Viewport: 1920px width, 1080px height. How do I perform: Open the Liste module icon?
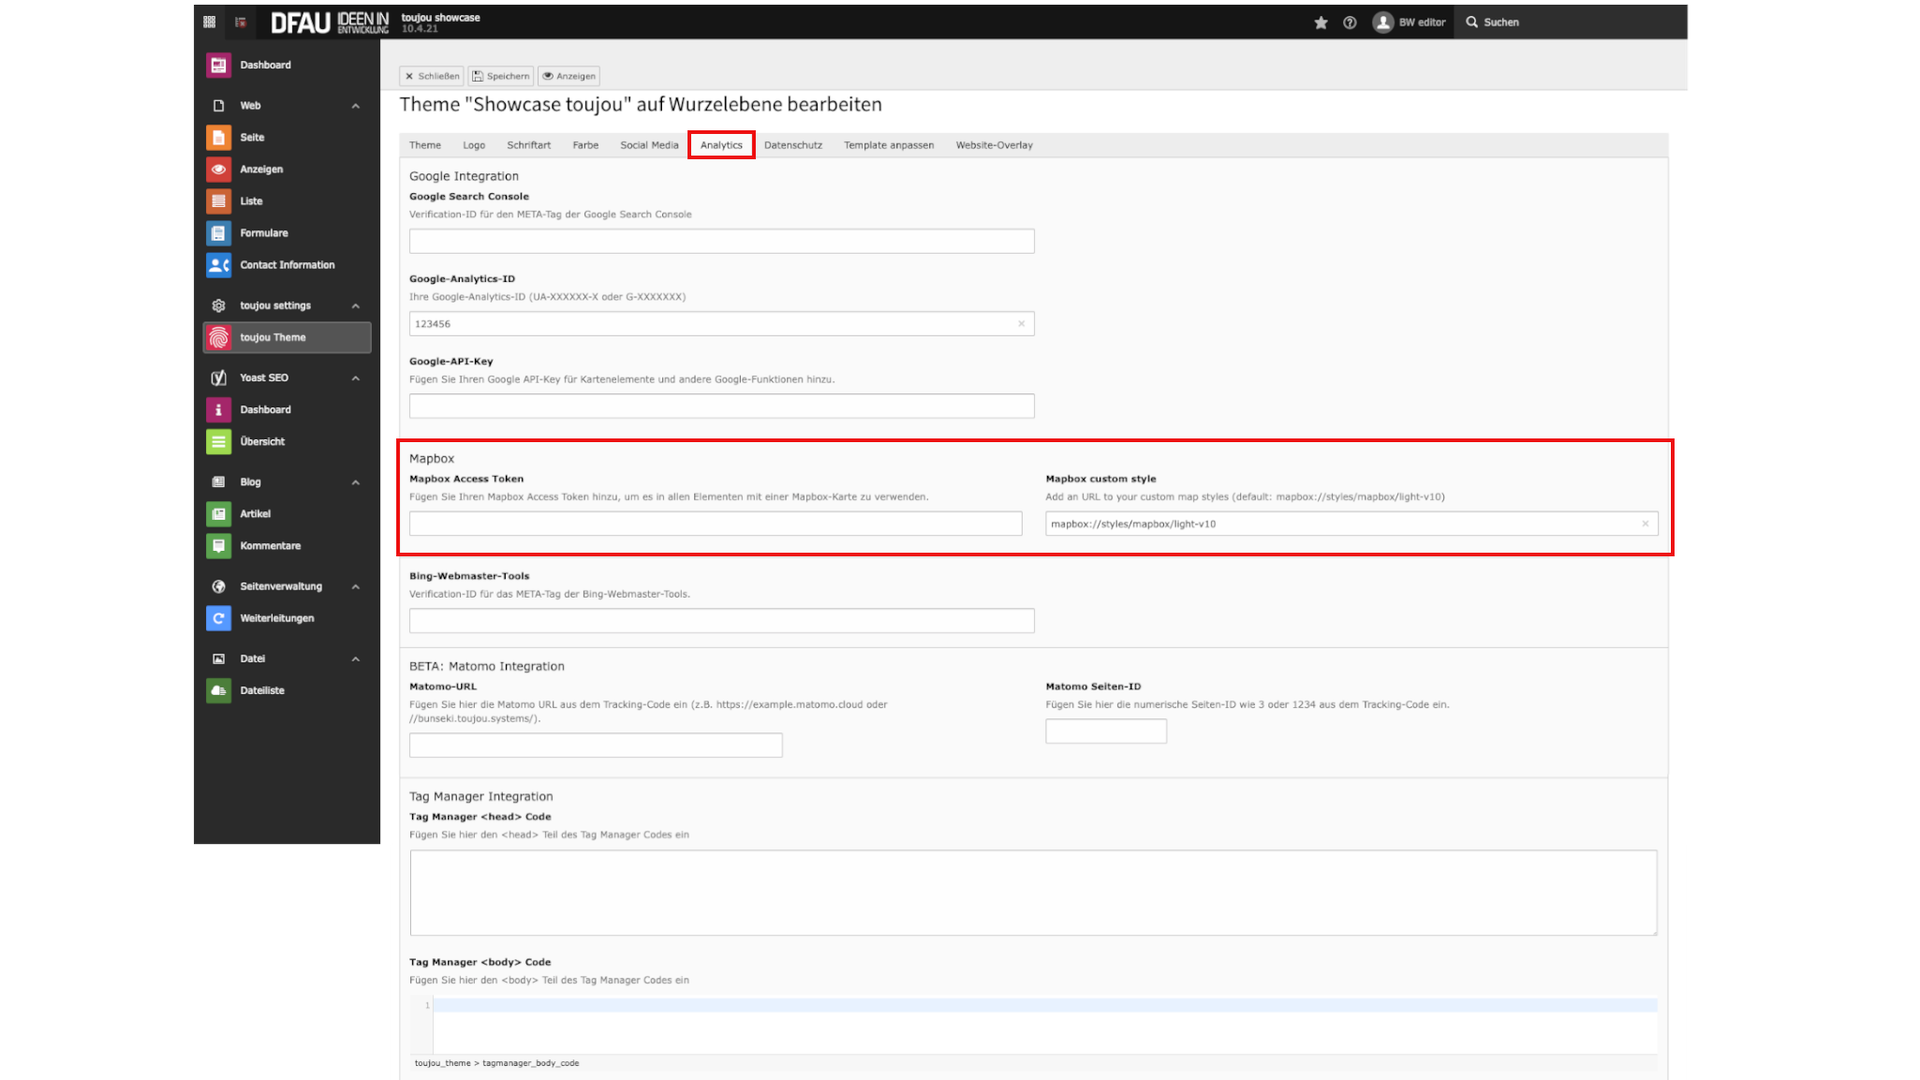pos(218,201)
